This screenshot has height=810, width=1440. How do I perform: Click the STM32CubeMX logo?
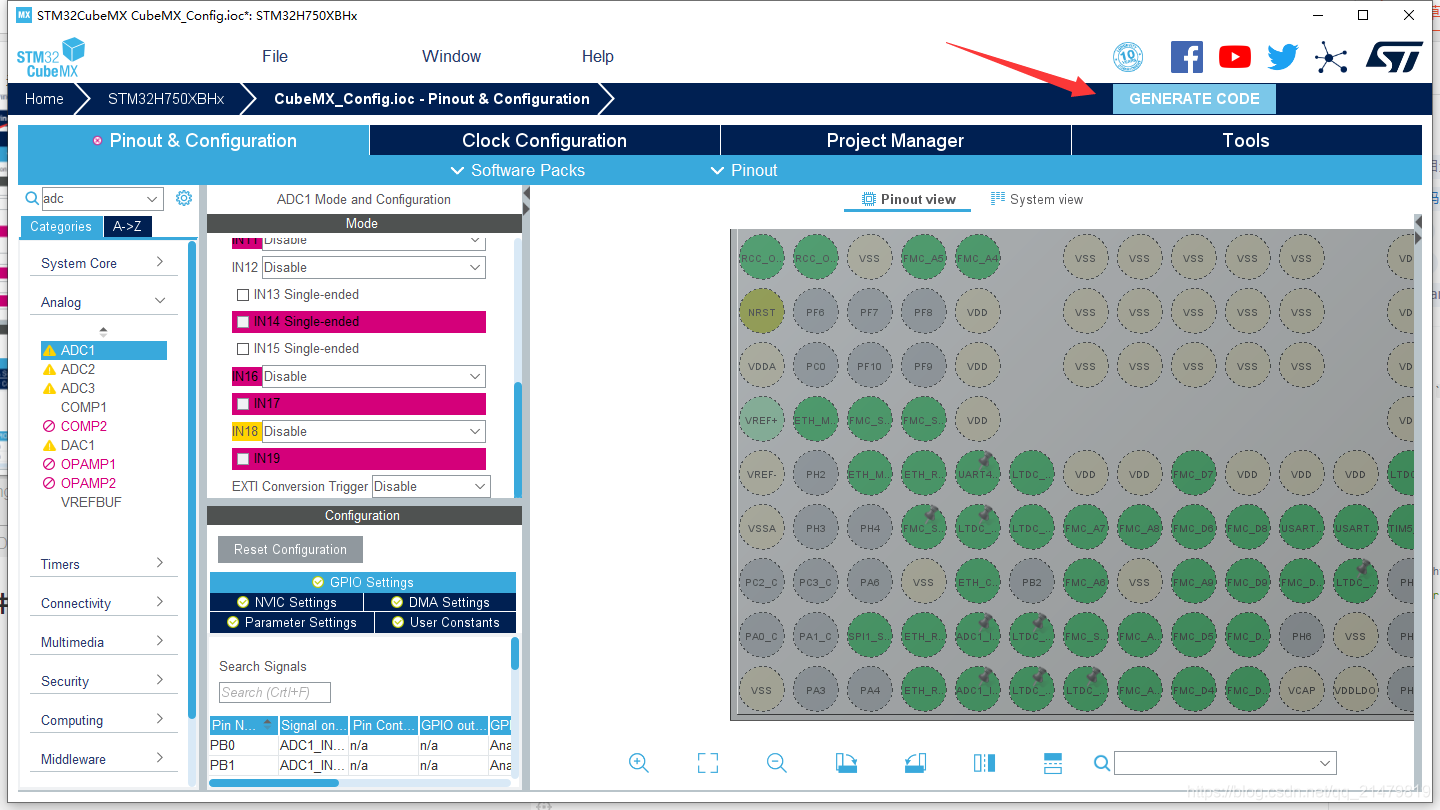50,57
